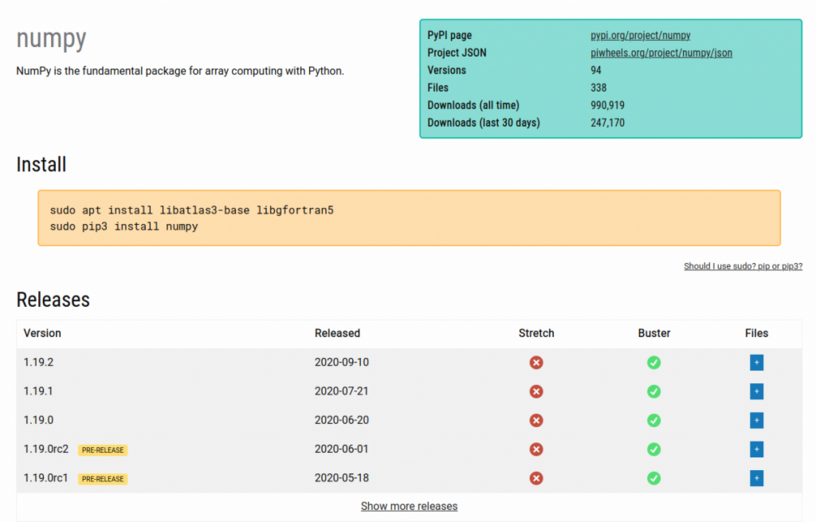This screenshot has height=522, width=816.
Task: Click plus icon for 1.19.0rc2 files
Action: coord(756,449)
